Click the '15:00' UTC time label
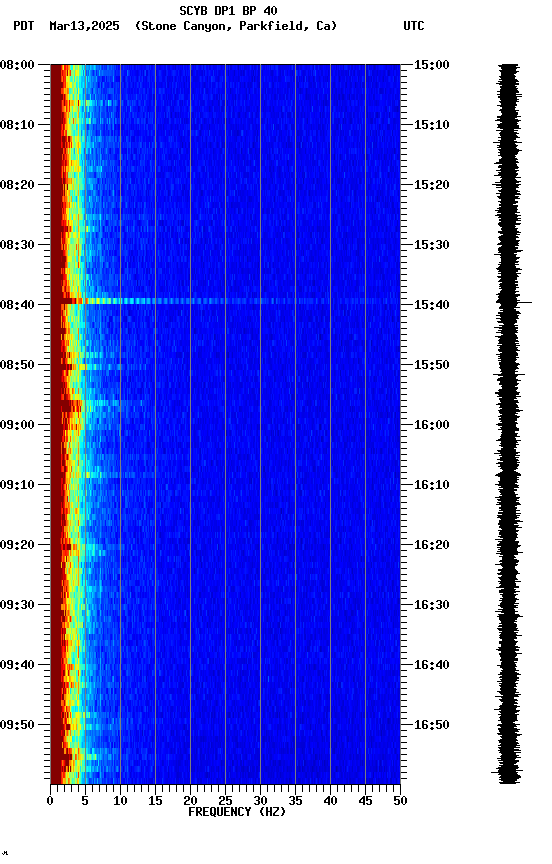This screenshot has height=864, width=552. click(x=432, y=65)
